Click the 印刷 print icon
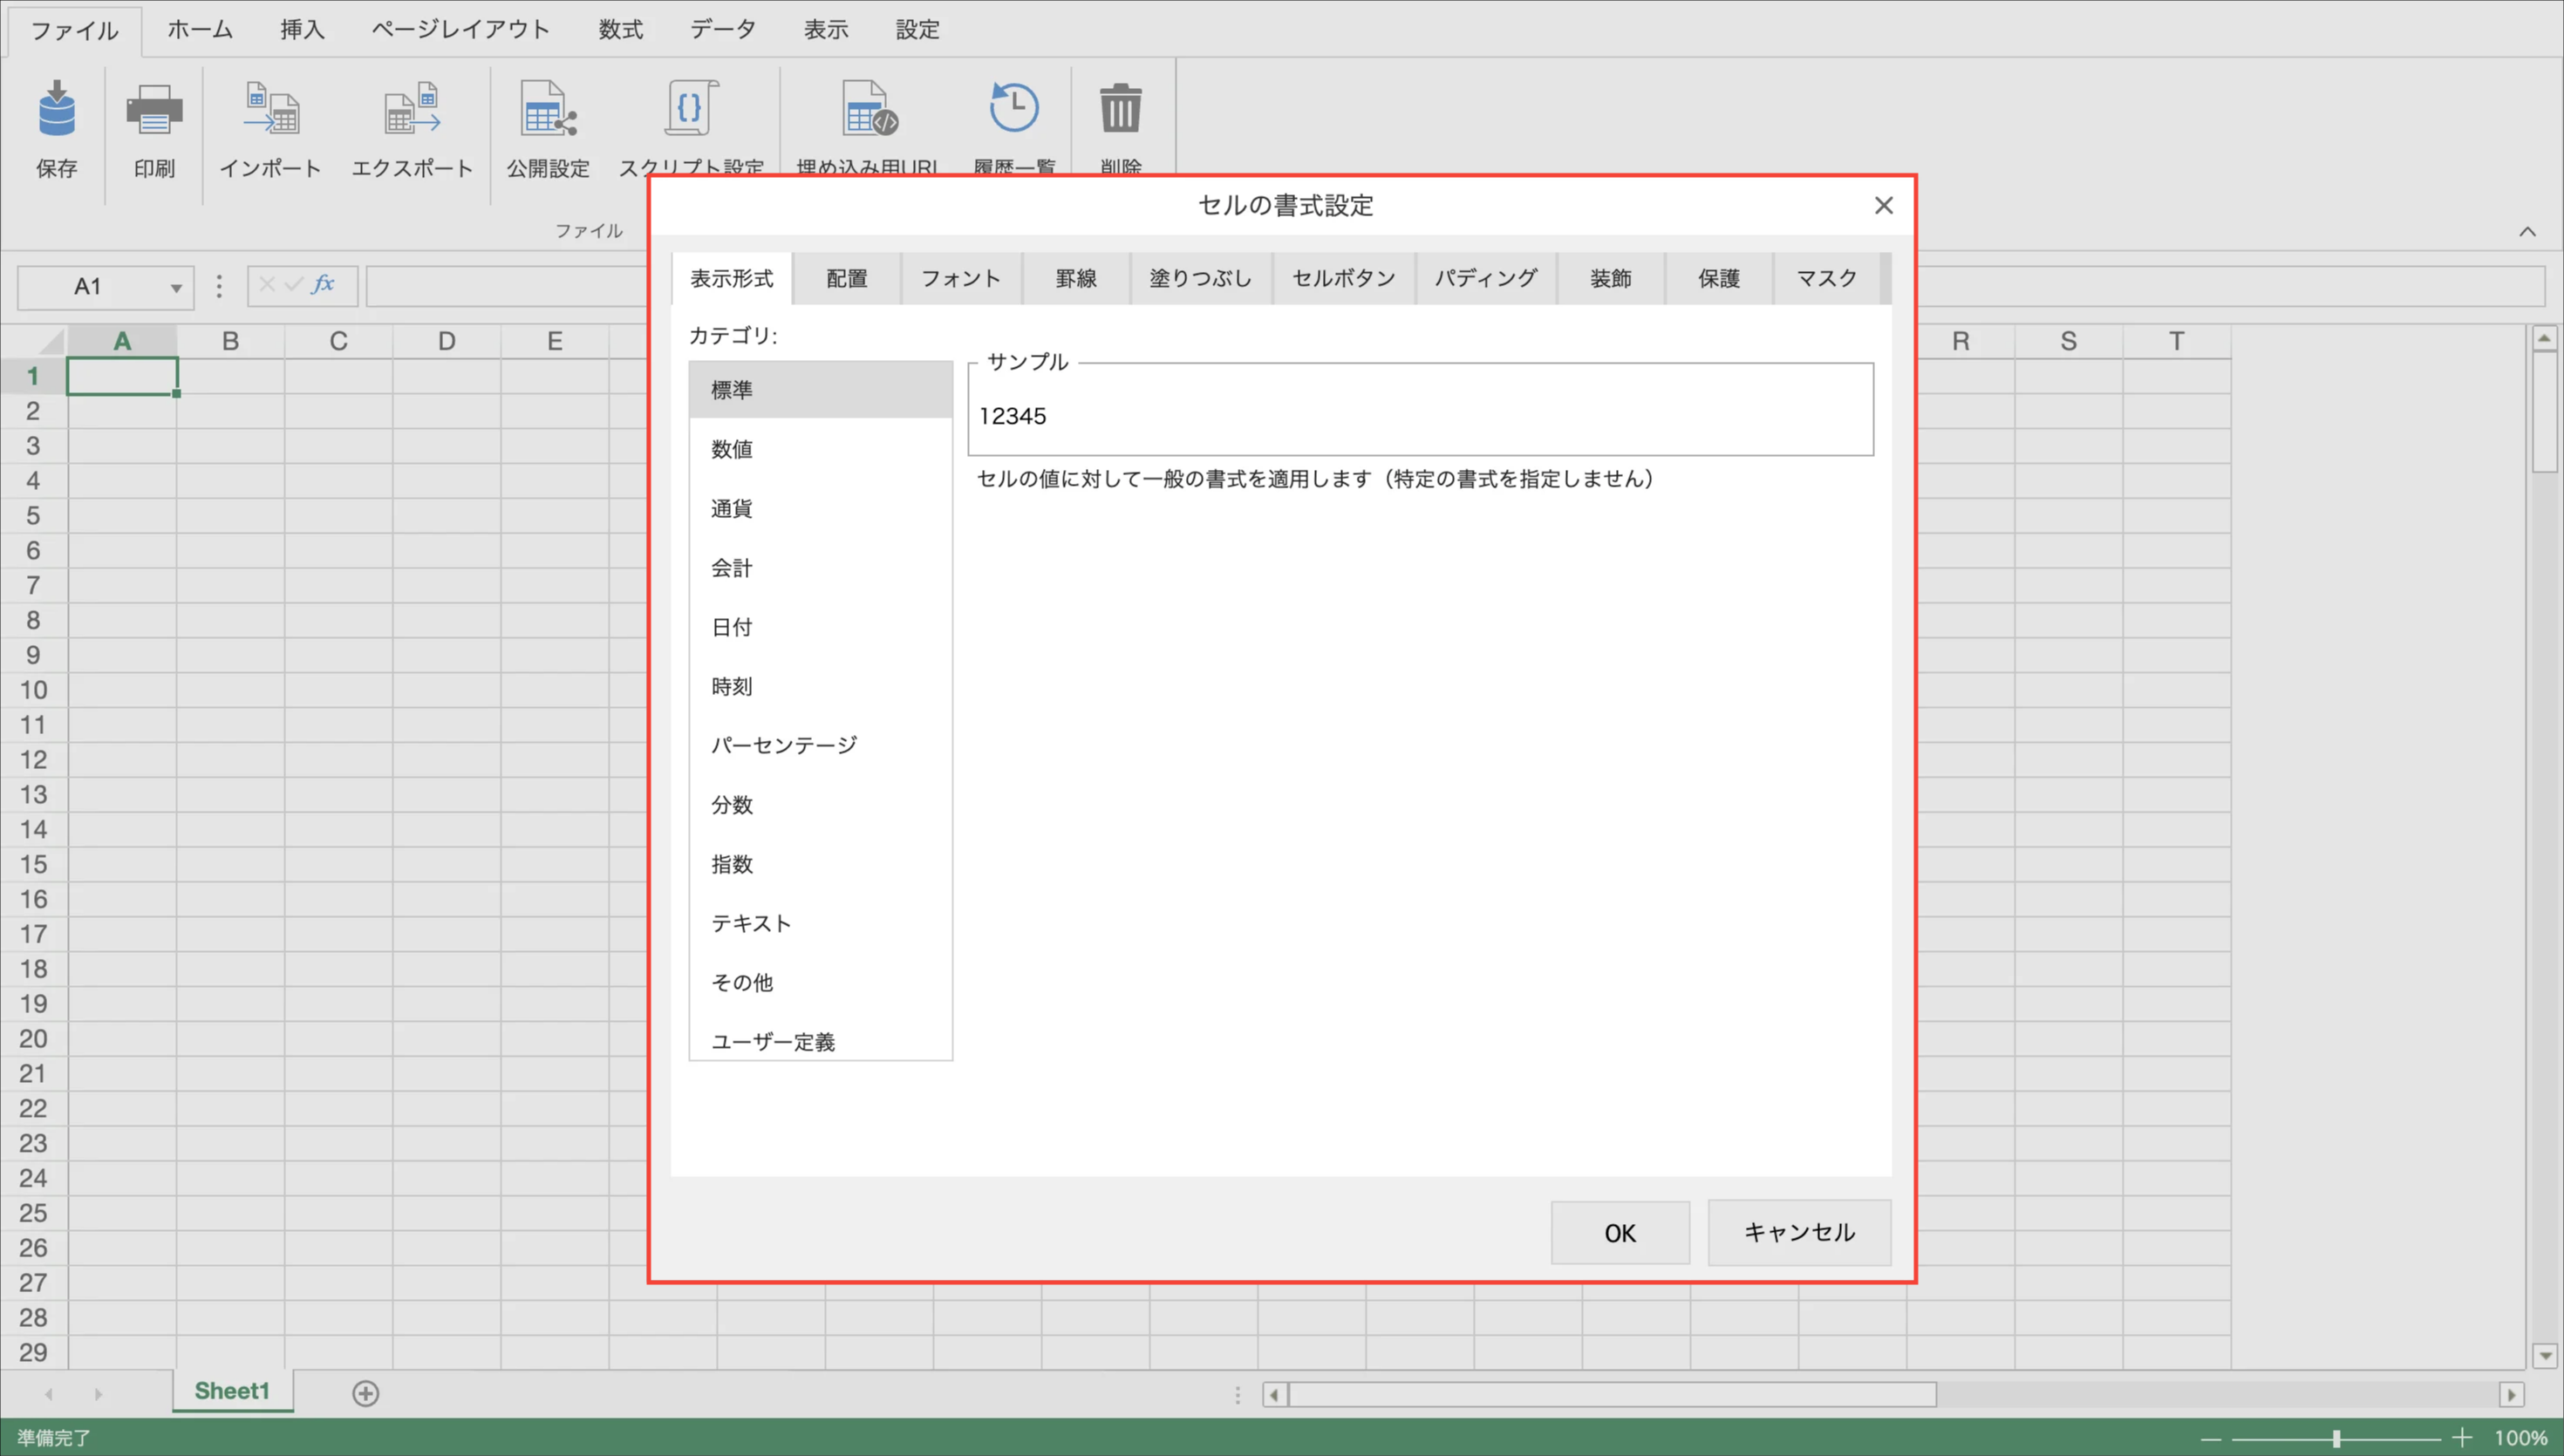Image resolution: width=2564 pixels, height=1456 pixels. click(154, 110)
